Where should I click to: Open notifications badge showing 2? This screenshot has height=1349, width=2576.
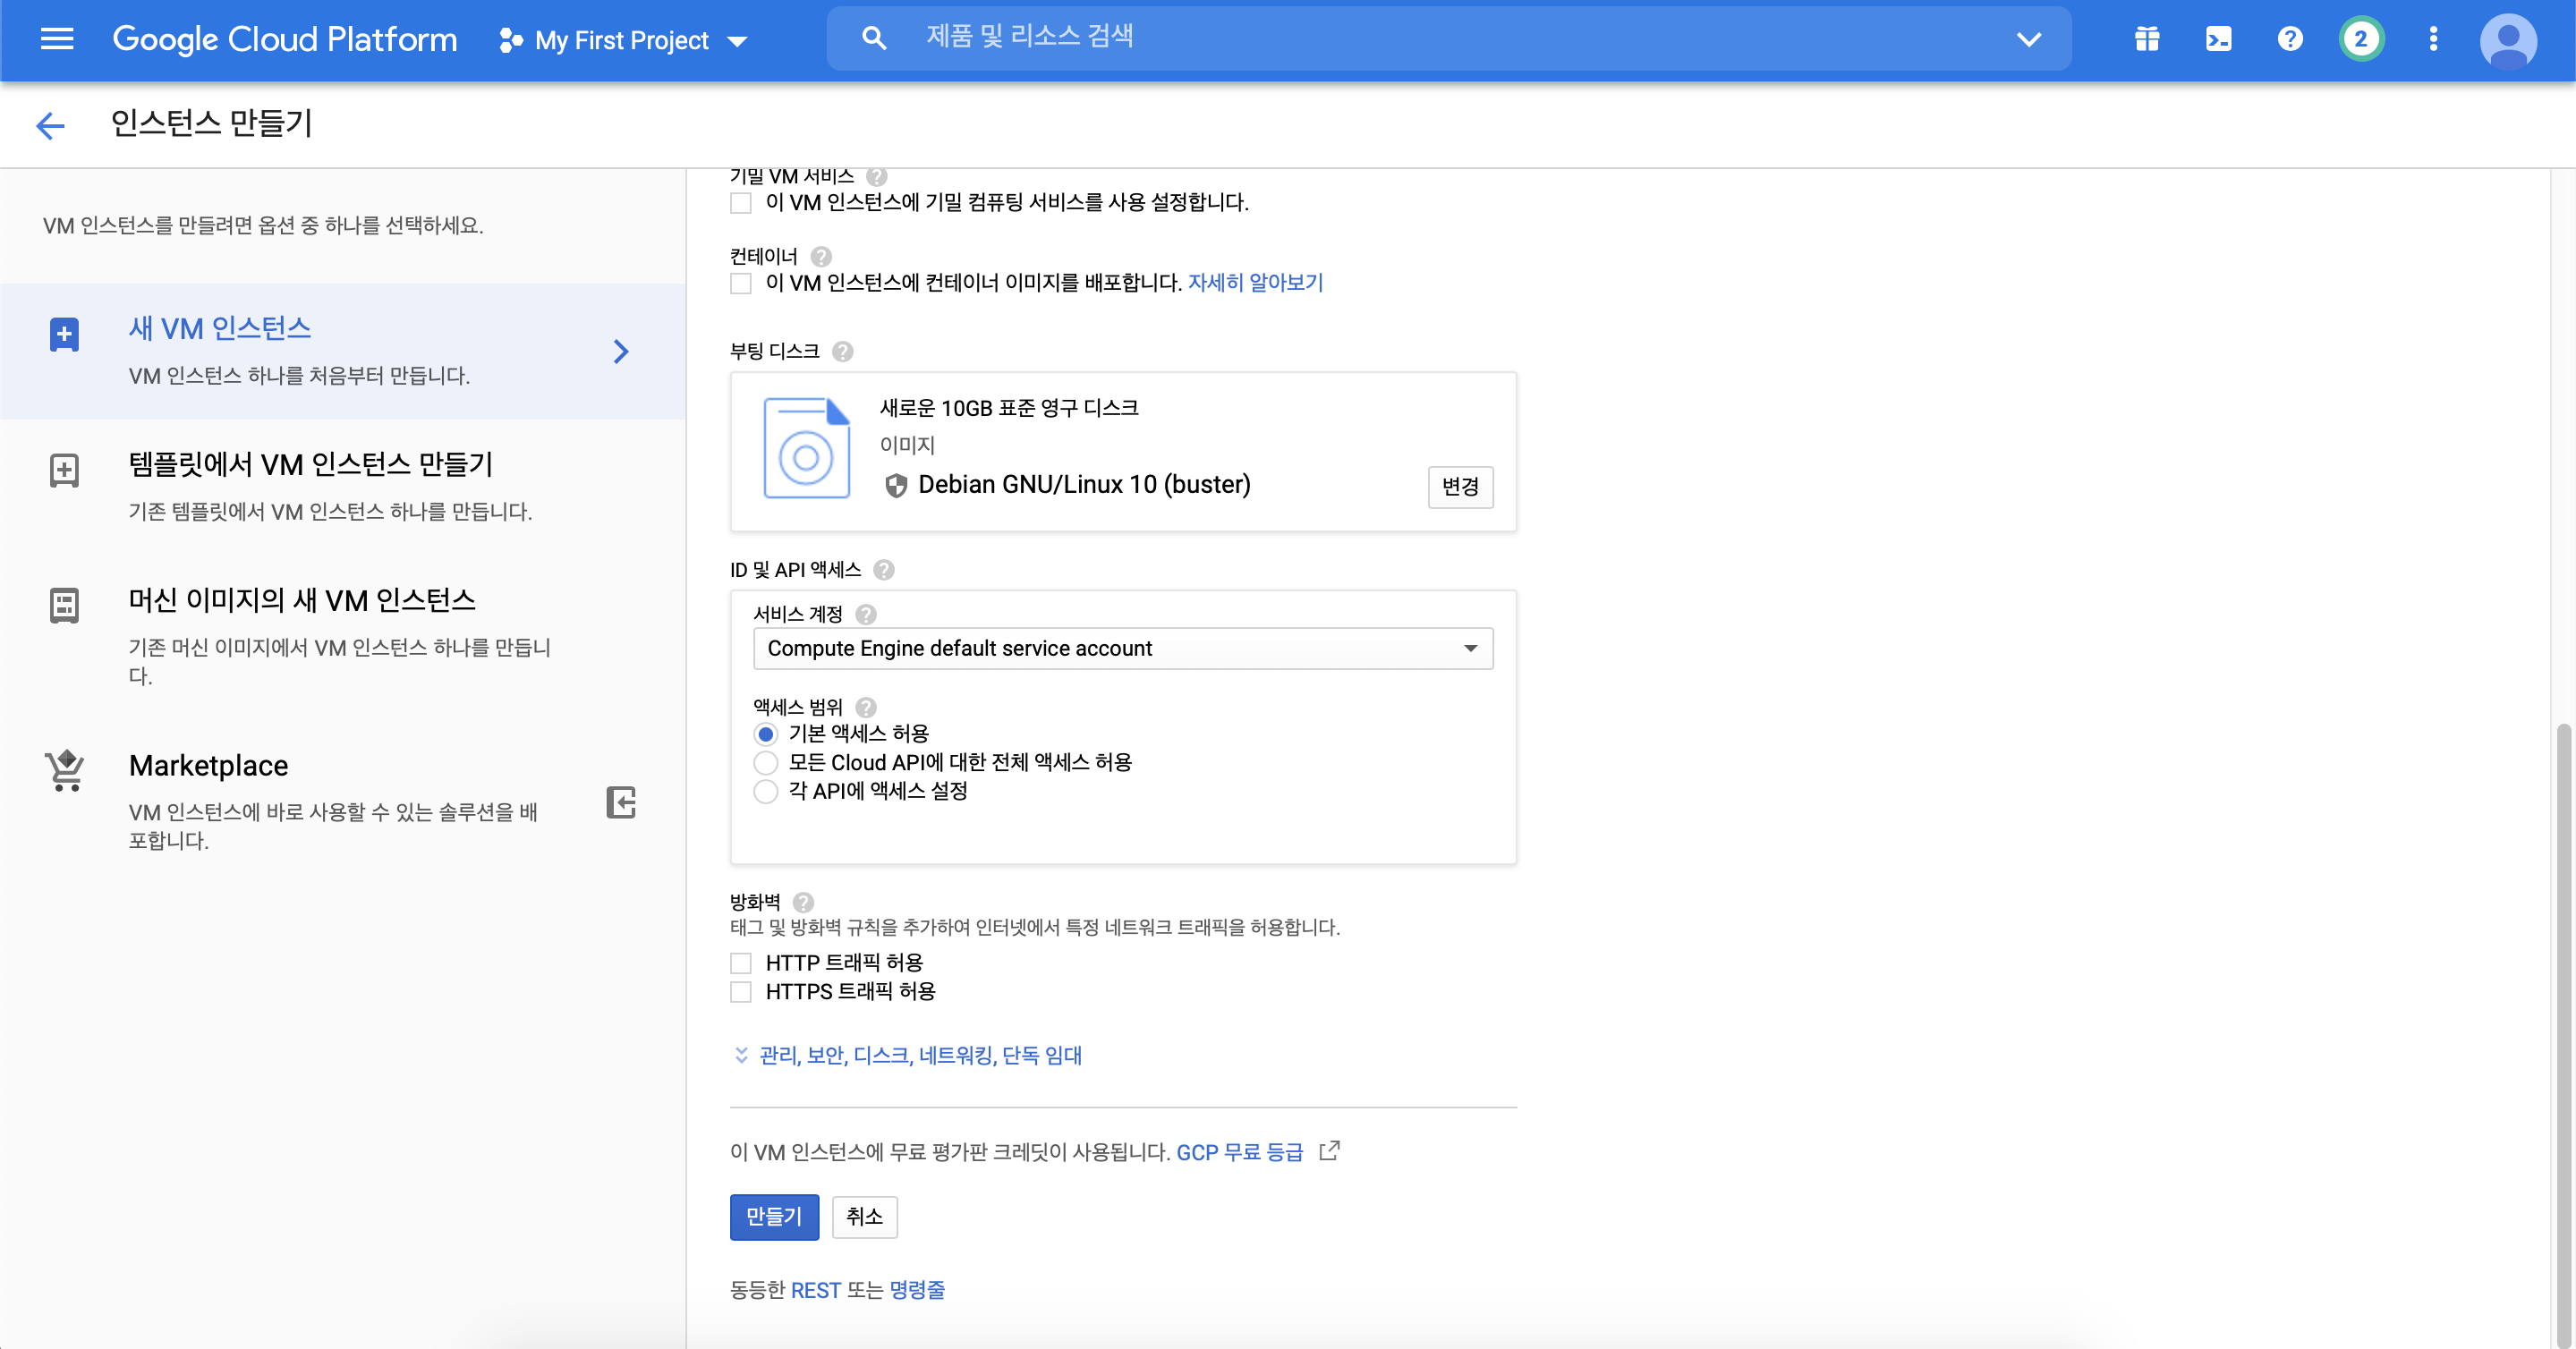pyautogui.click(x=2361, y=39)
